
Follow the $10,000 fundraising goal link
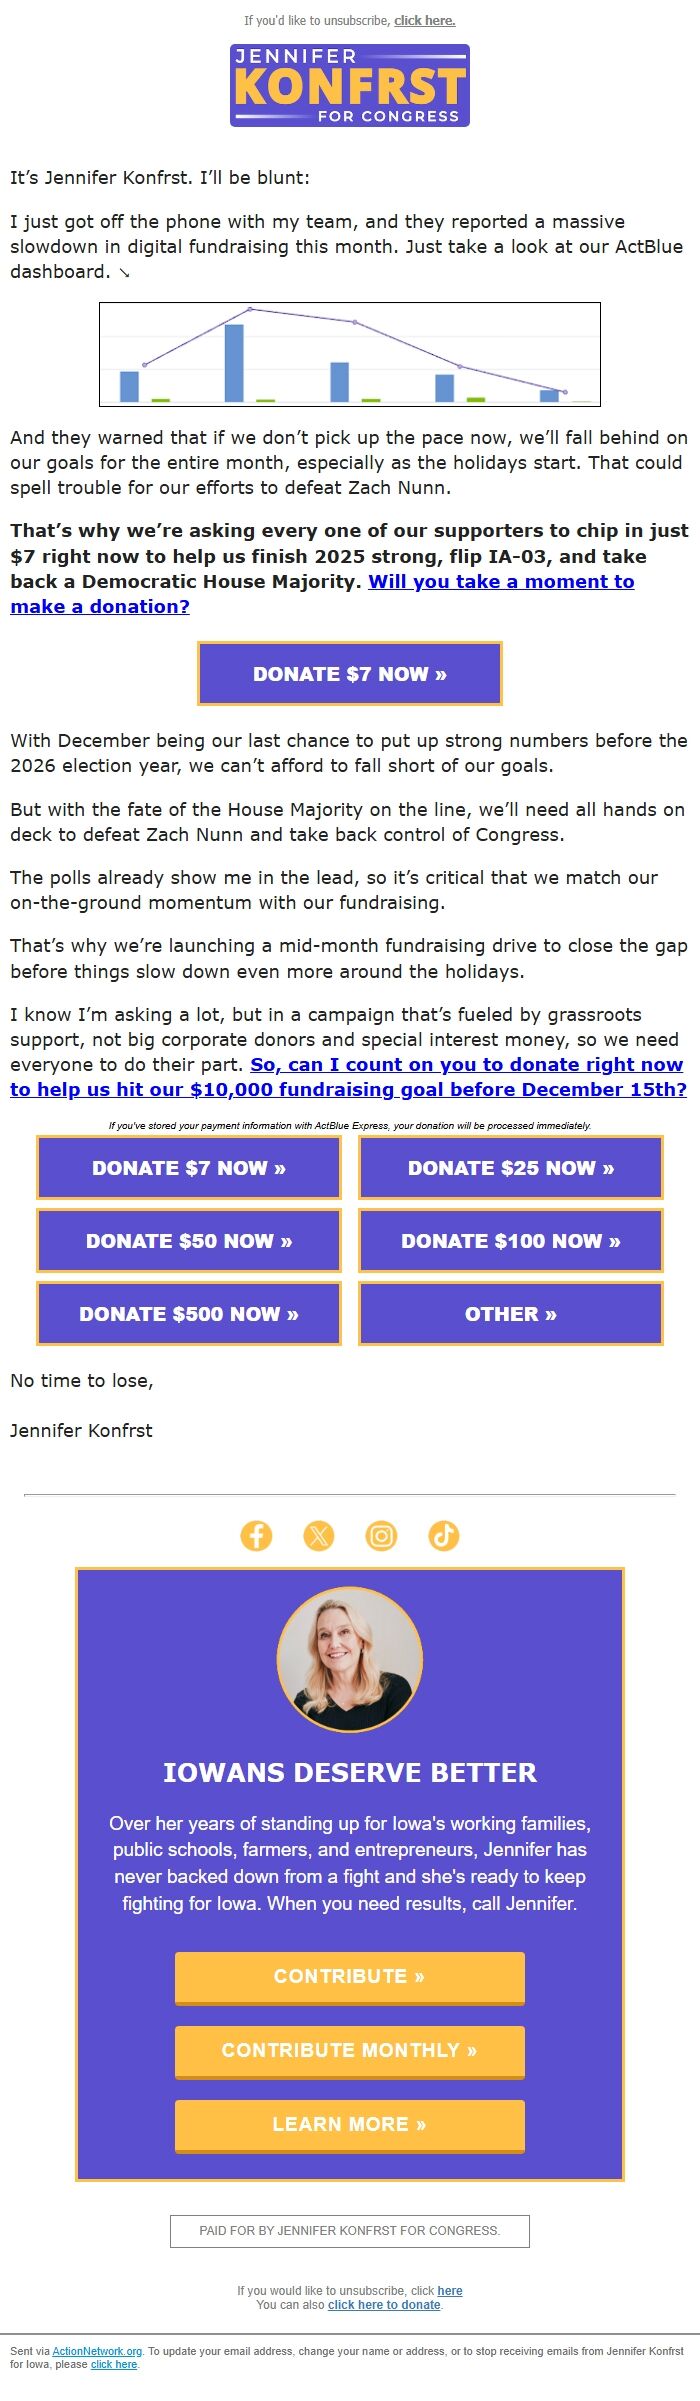(x=348, y=1088)
